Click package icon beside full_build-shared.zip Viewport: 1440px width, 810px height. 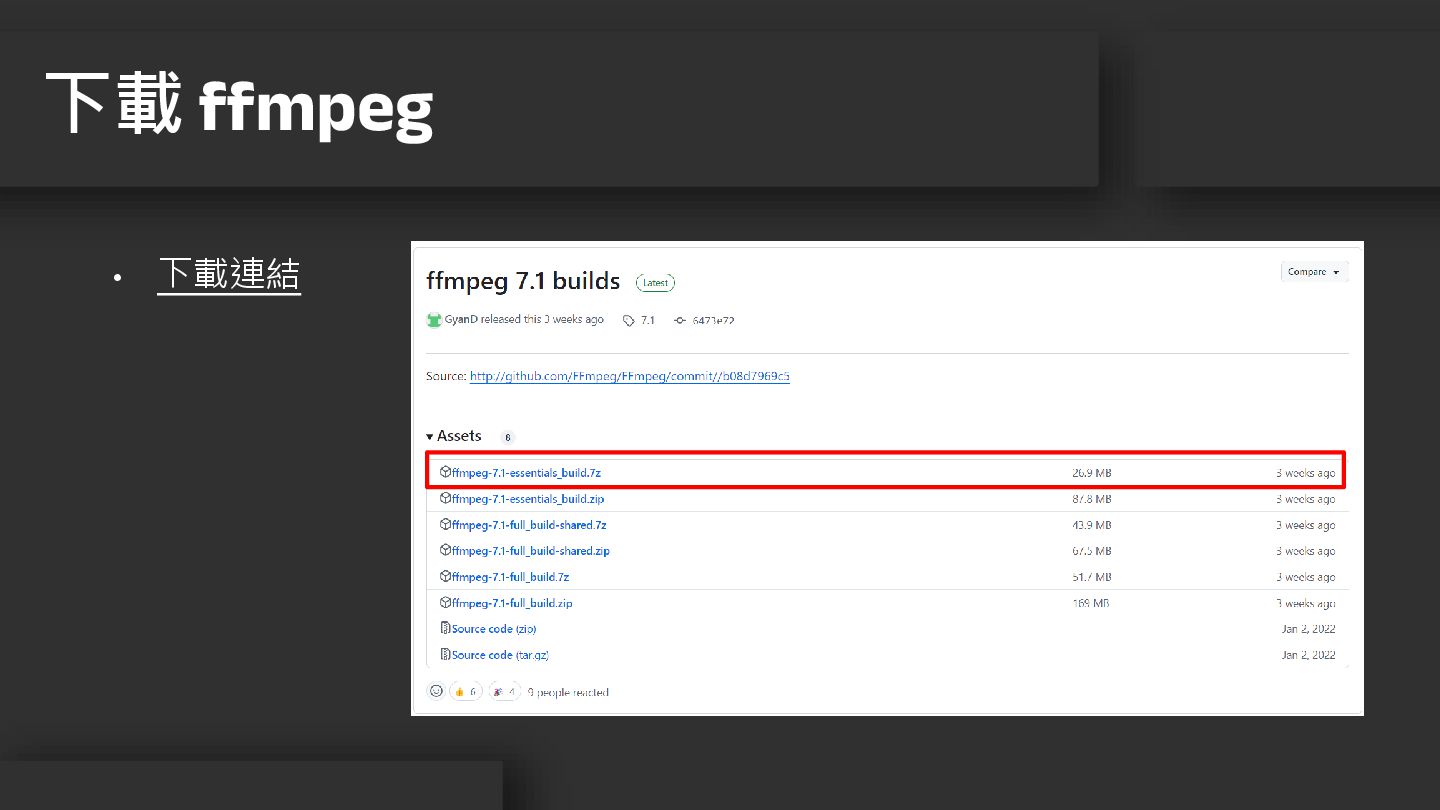tap(446, 550)
